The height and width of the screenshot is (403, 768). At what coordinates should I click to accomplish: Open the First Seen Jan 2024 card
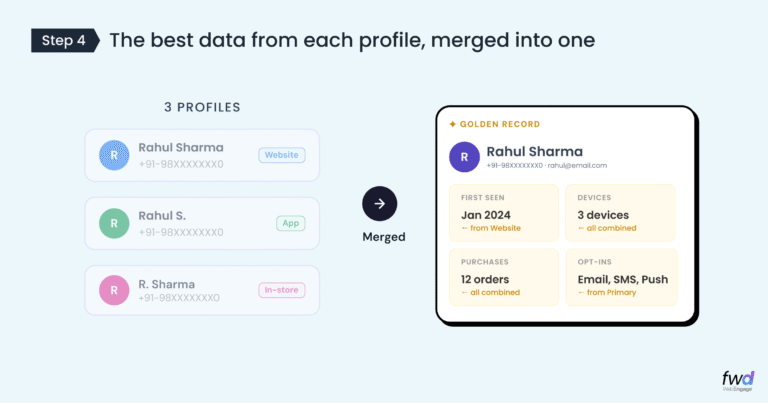(x=504, y=212)
